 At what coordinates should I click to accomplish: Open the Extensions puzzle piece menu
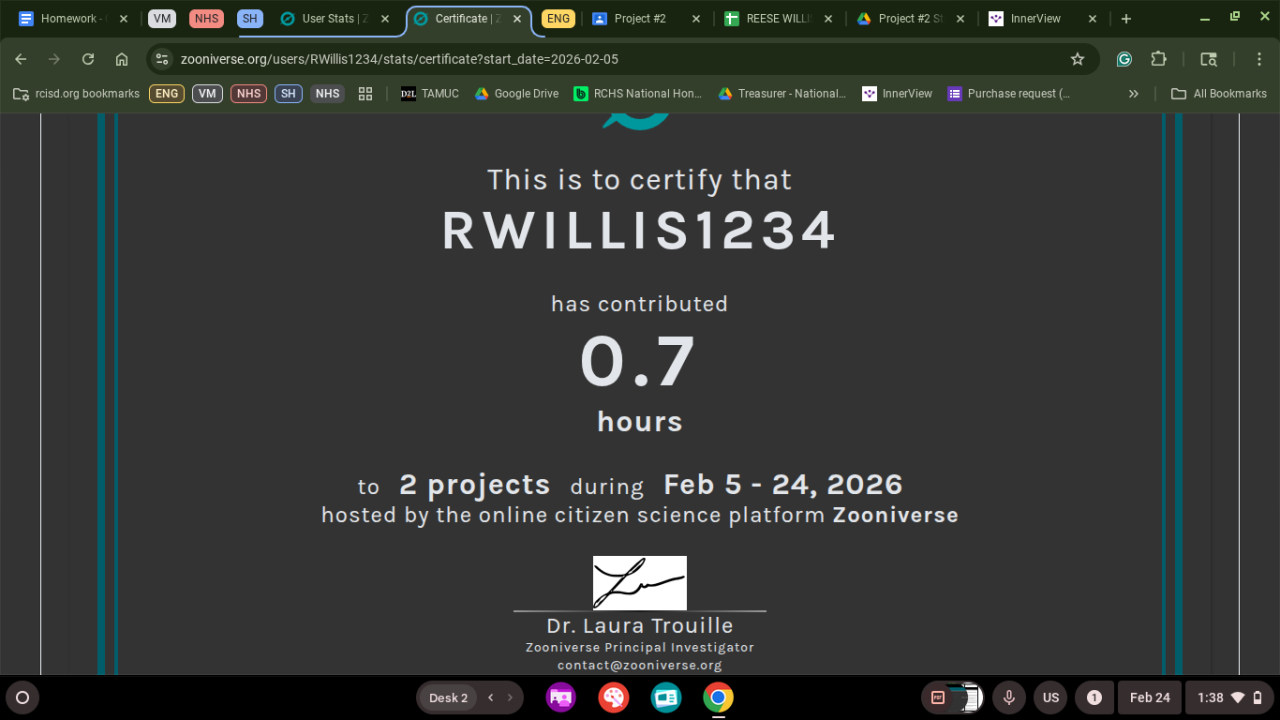(1159, 59)
